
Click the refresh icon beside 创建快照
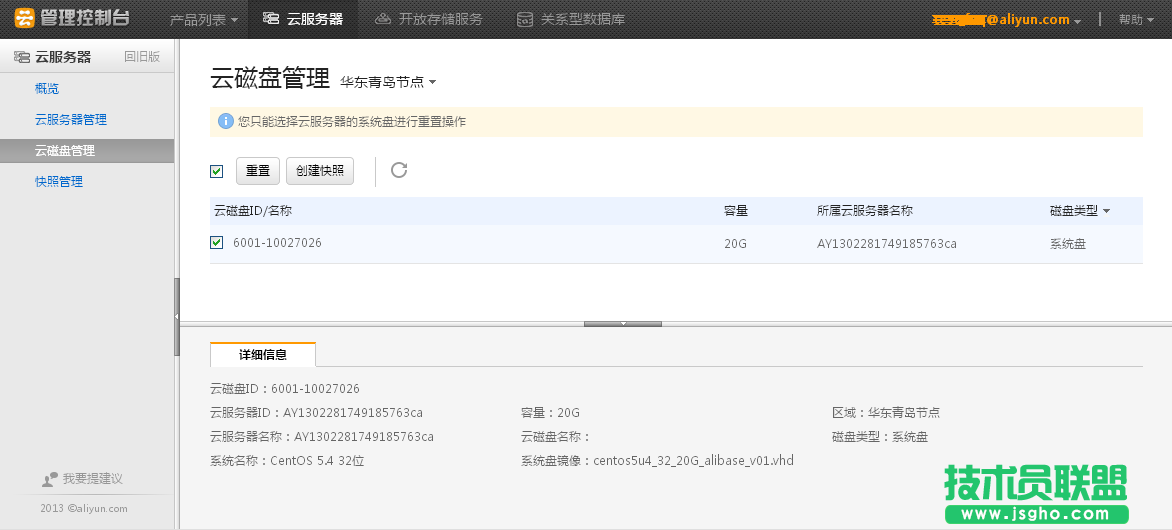tap(399, 170)
